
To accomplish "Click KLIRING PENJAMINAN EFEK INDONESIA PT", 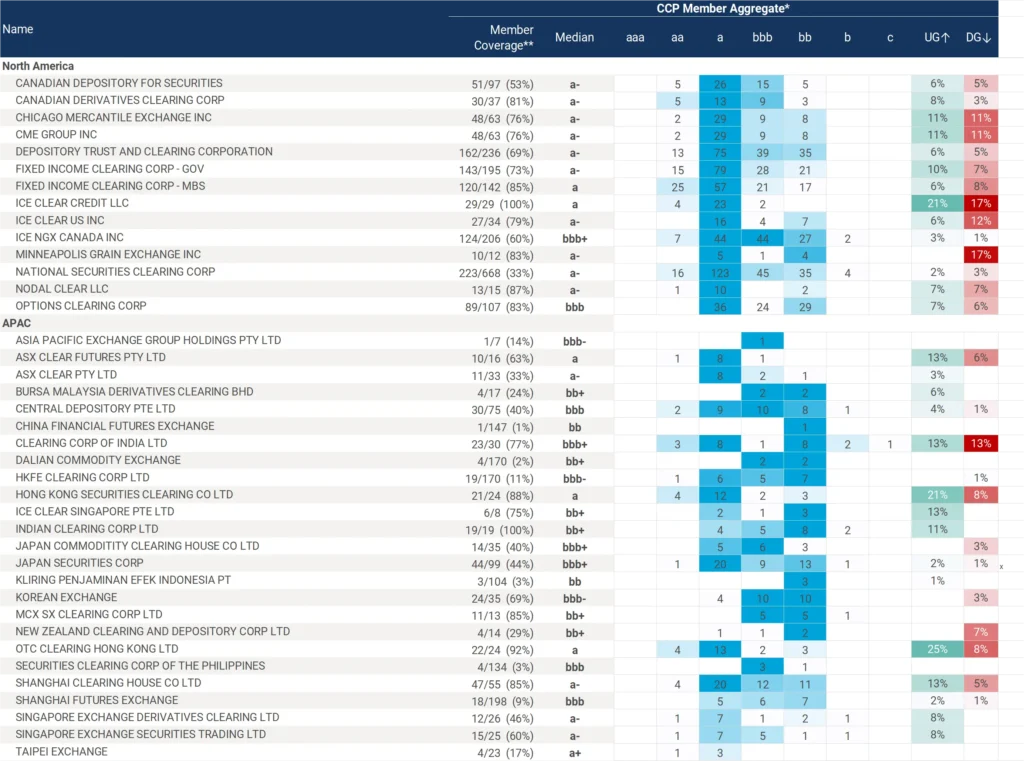I will click(x=123, y=580).
